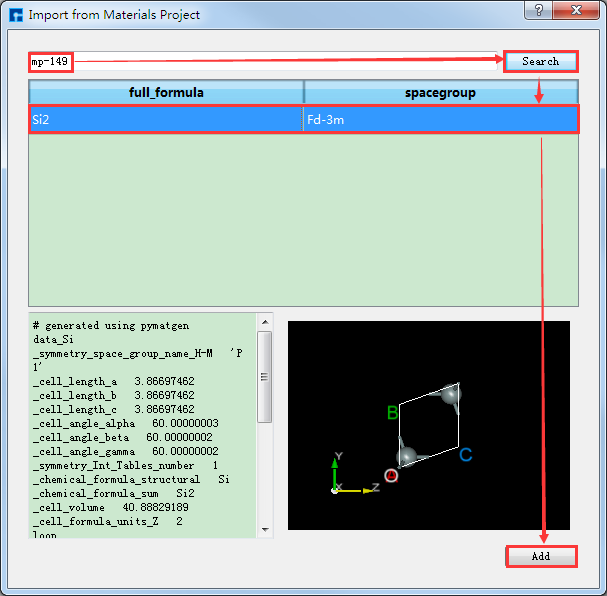Select the Fd-3m spacegroup cell
Screen dimensions: 607x596
[x=440, y=120]
